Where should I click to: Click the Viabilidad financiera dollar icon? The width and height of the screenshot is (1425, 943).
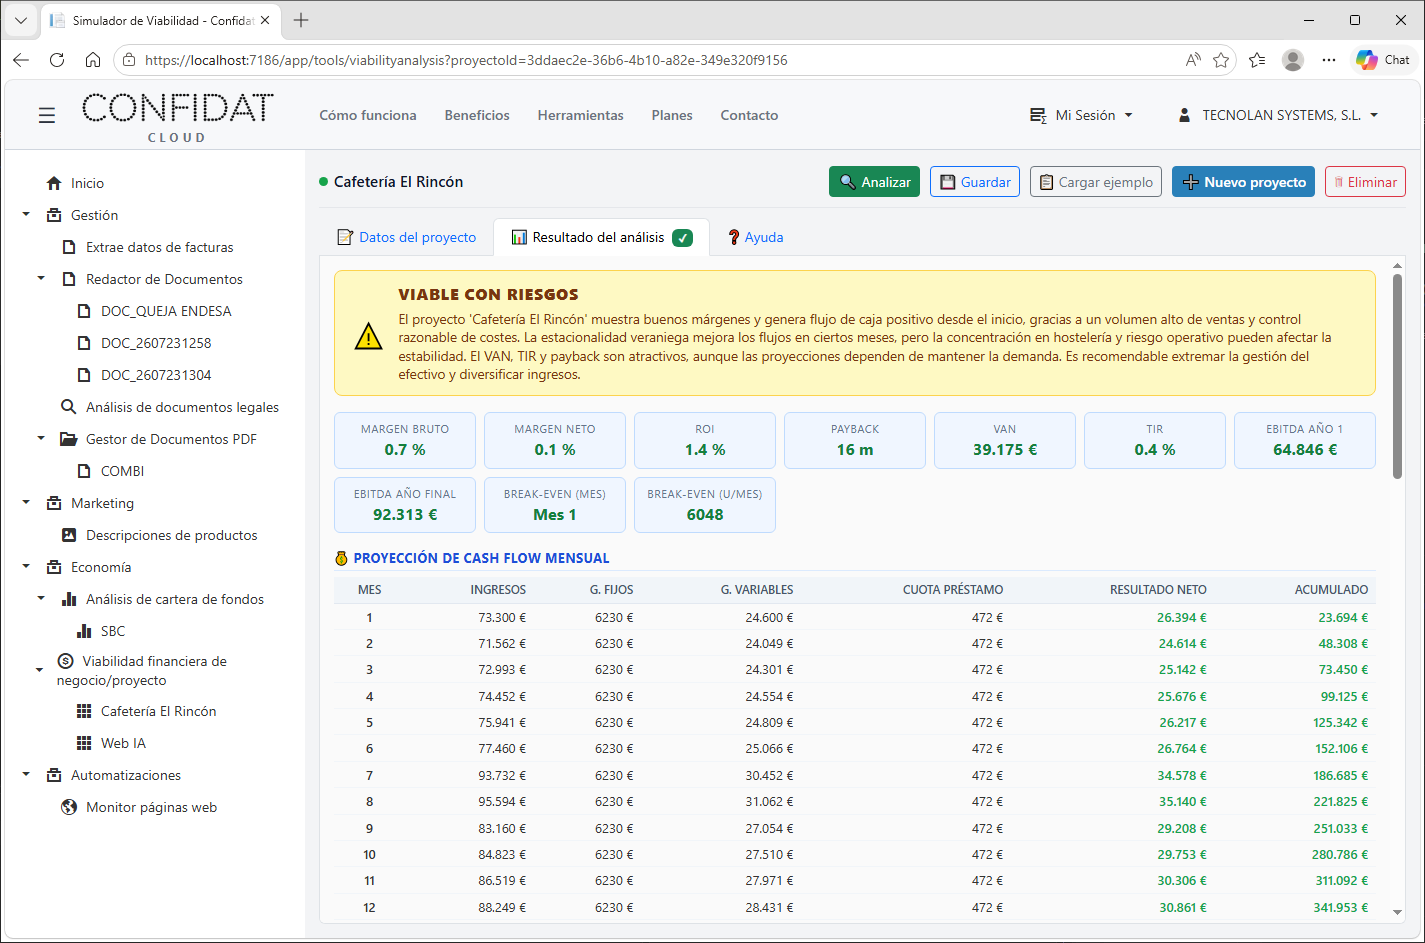pyautogui.click(x=65, y=661)
